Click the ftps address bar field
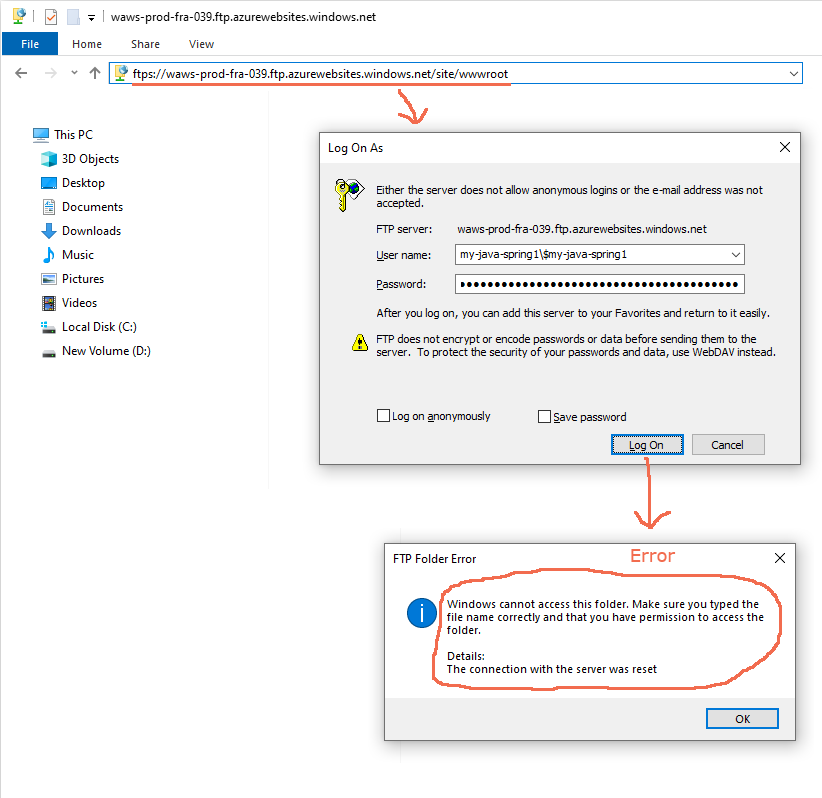The height and width of the screenshot is (798, 822). (x=456, y=73)
